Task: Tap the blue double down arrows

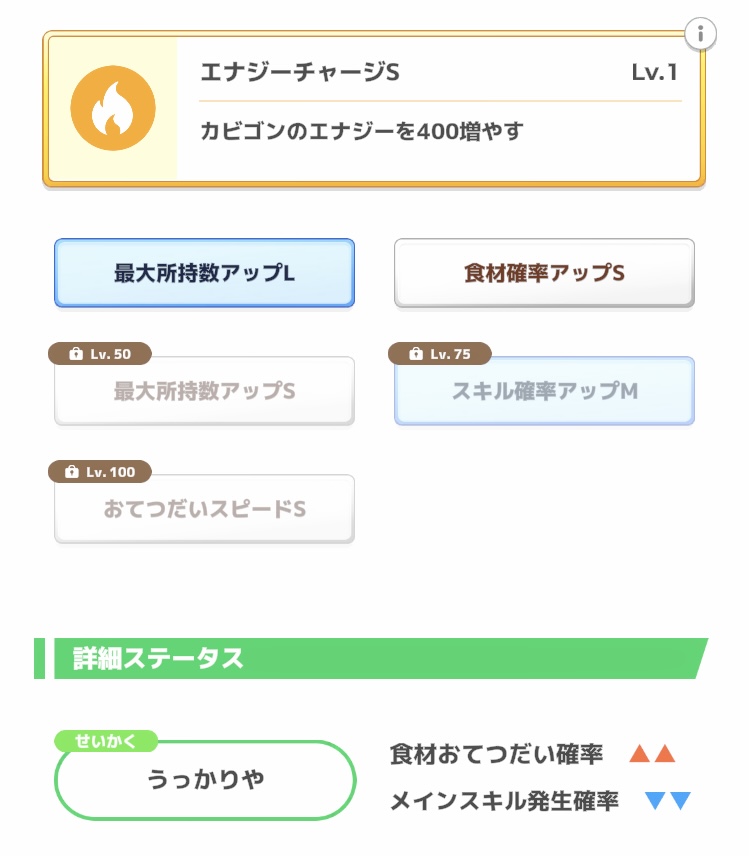Action: pos(668,800)
